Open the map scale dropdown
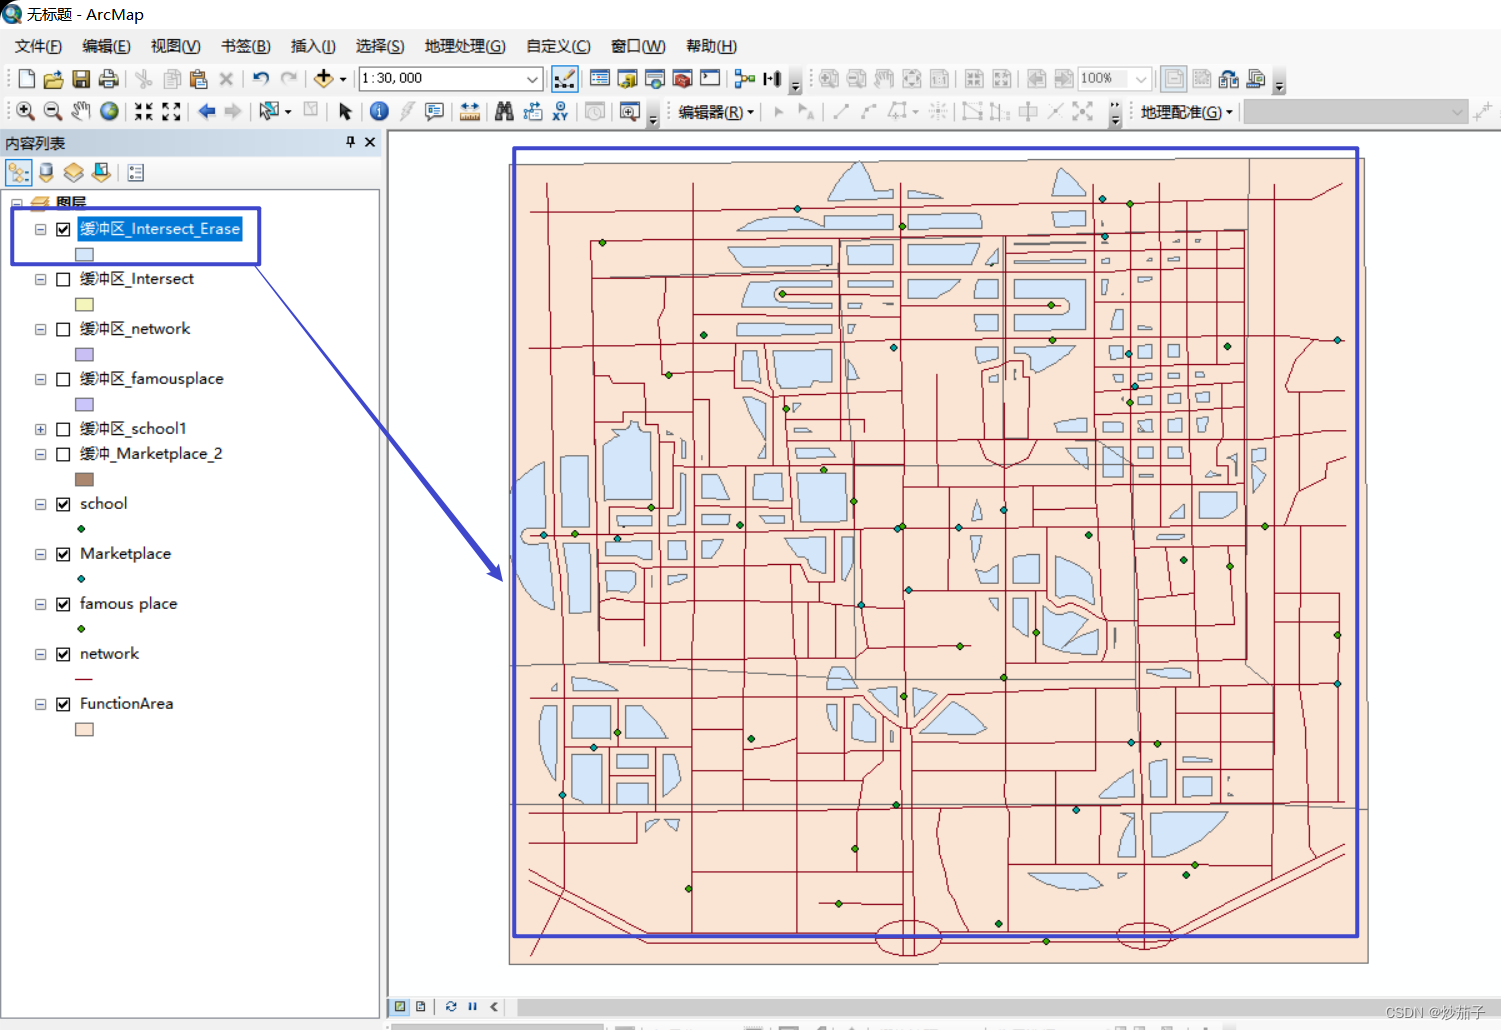Screen dimensions: 1501x1030 tap(532, 79)
